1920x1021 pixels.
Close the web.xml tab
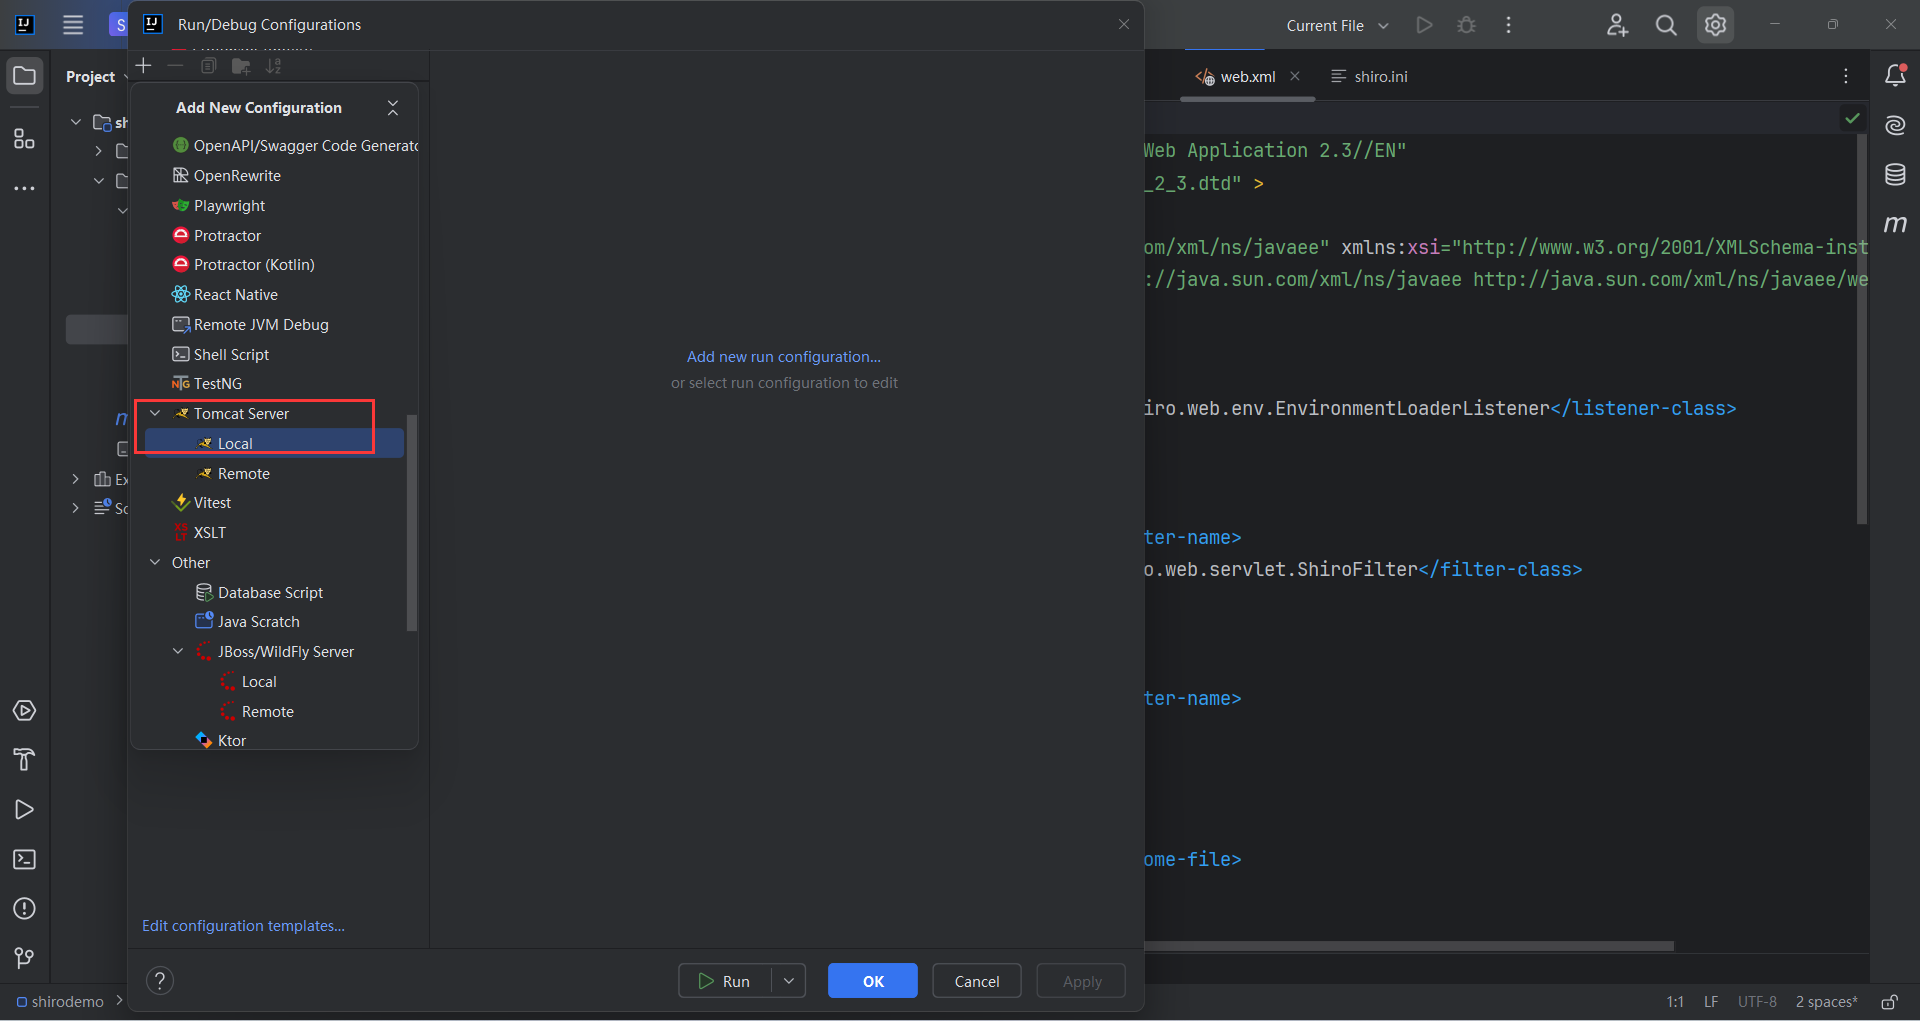click(x=1295, y=76)
